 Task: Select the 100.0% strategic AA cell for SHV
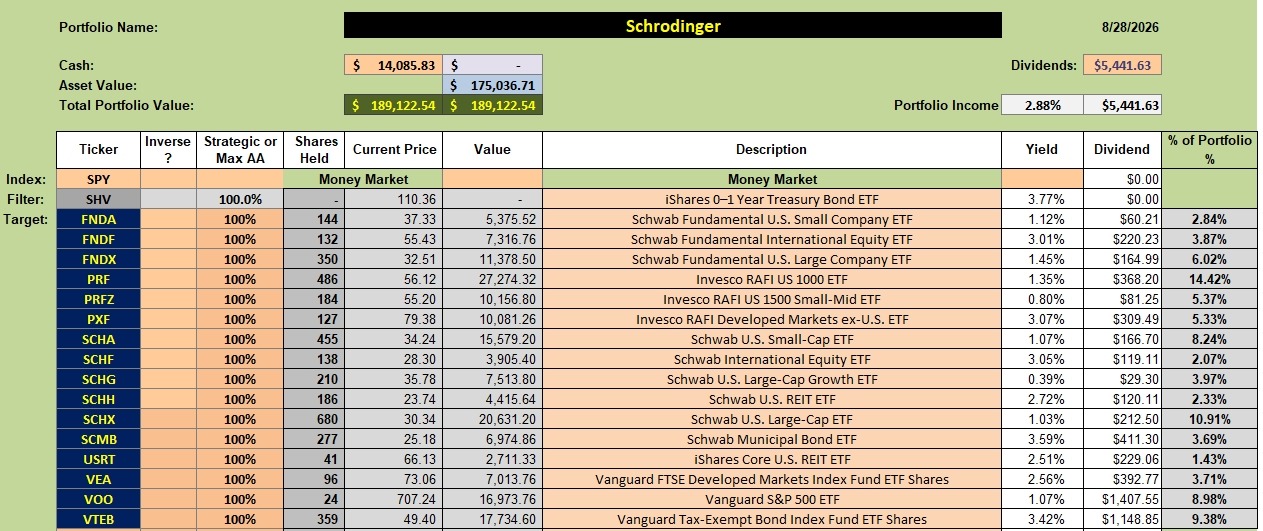[x=240, y=199]
